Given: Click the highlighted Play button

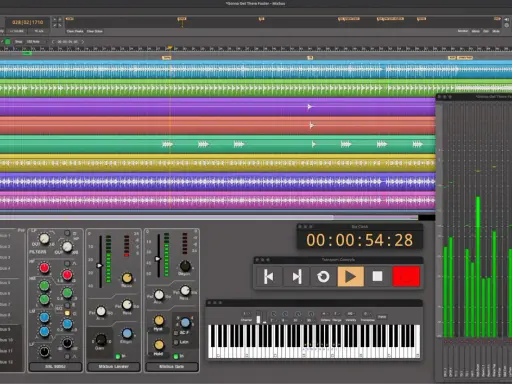Looking at the screenshot, I should [x=350, y=277].
